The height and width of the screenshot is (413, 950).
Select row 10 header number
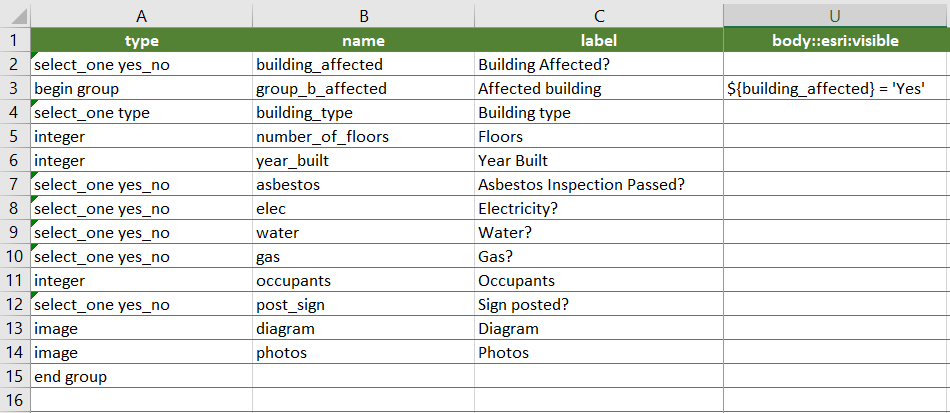(x=14, y=257)
